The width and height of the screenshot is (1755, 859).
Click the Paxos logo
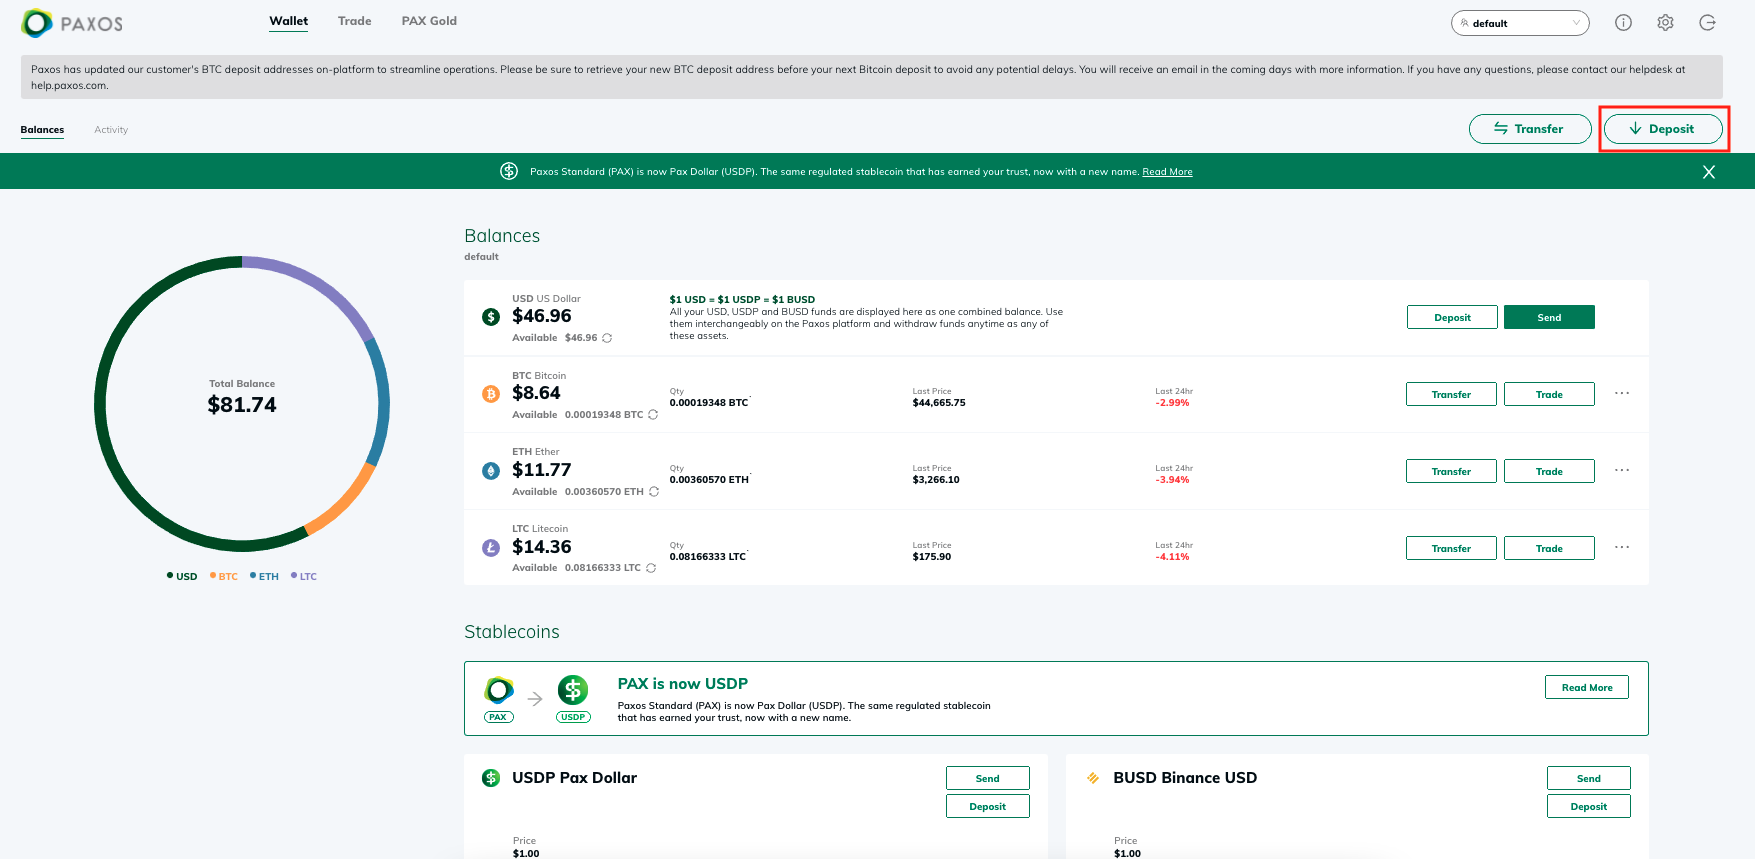tap(72, 23)
